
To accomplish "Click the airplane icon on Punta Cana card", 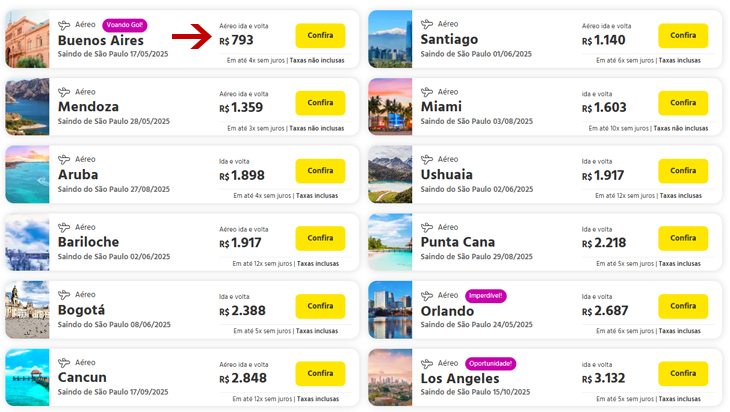I will tap(427, 227).
